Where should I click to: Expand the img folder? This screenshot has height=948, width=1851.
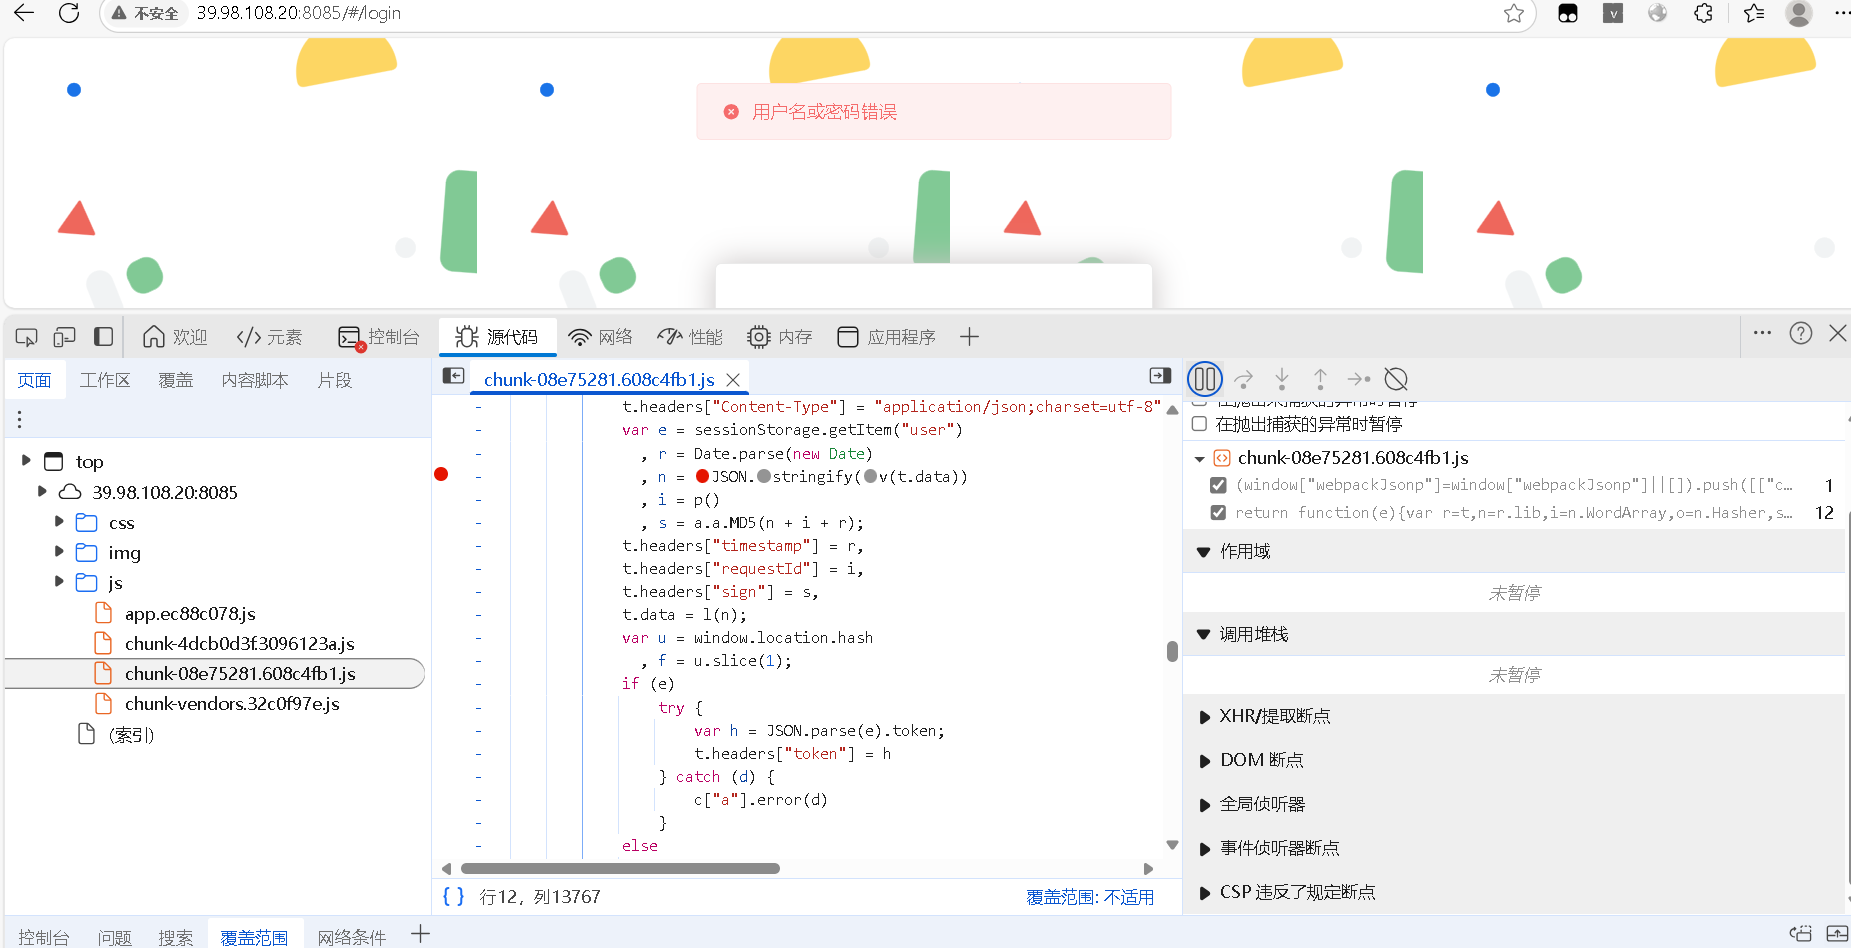pyautogui.click(x=59, y=552)
